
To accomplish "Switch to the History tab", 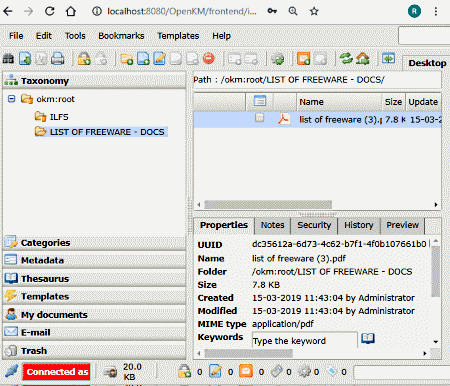I will coord(359,226).
